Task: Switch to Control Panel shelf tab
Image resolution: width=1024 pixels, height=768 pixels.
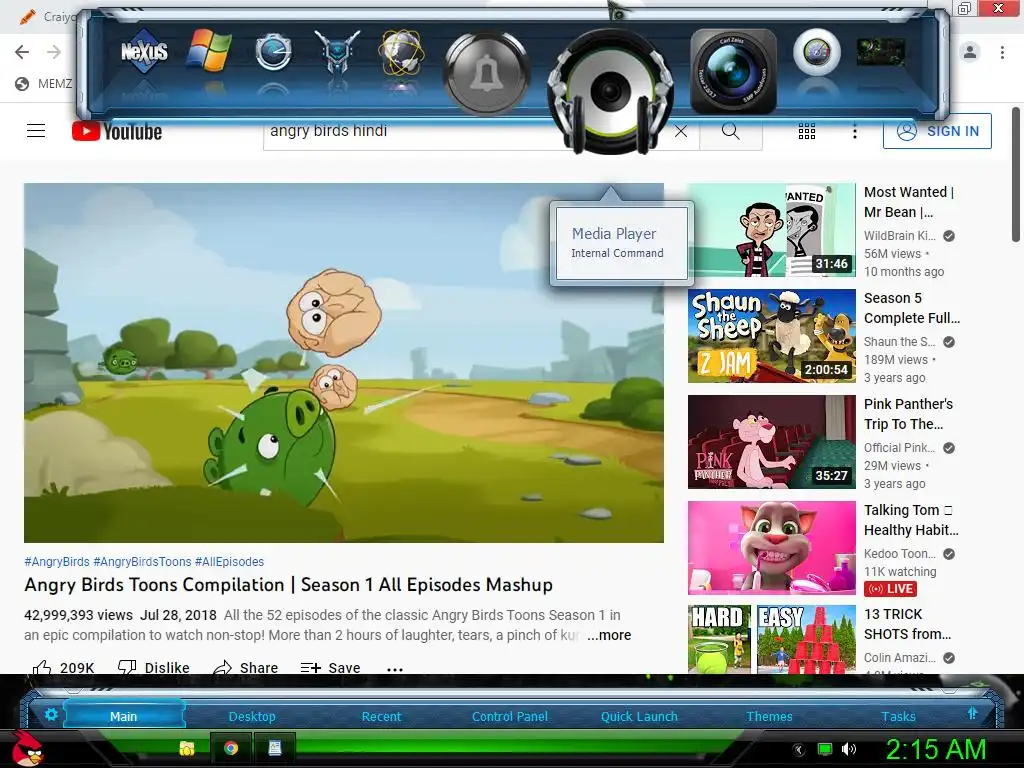Action: (510, 716)
